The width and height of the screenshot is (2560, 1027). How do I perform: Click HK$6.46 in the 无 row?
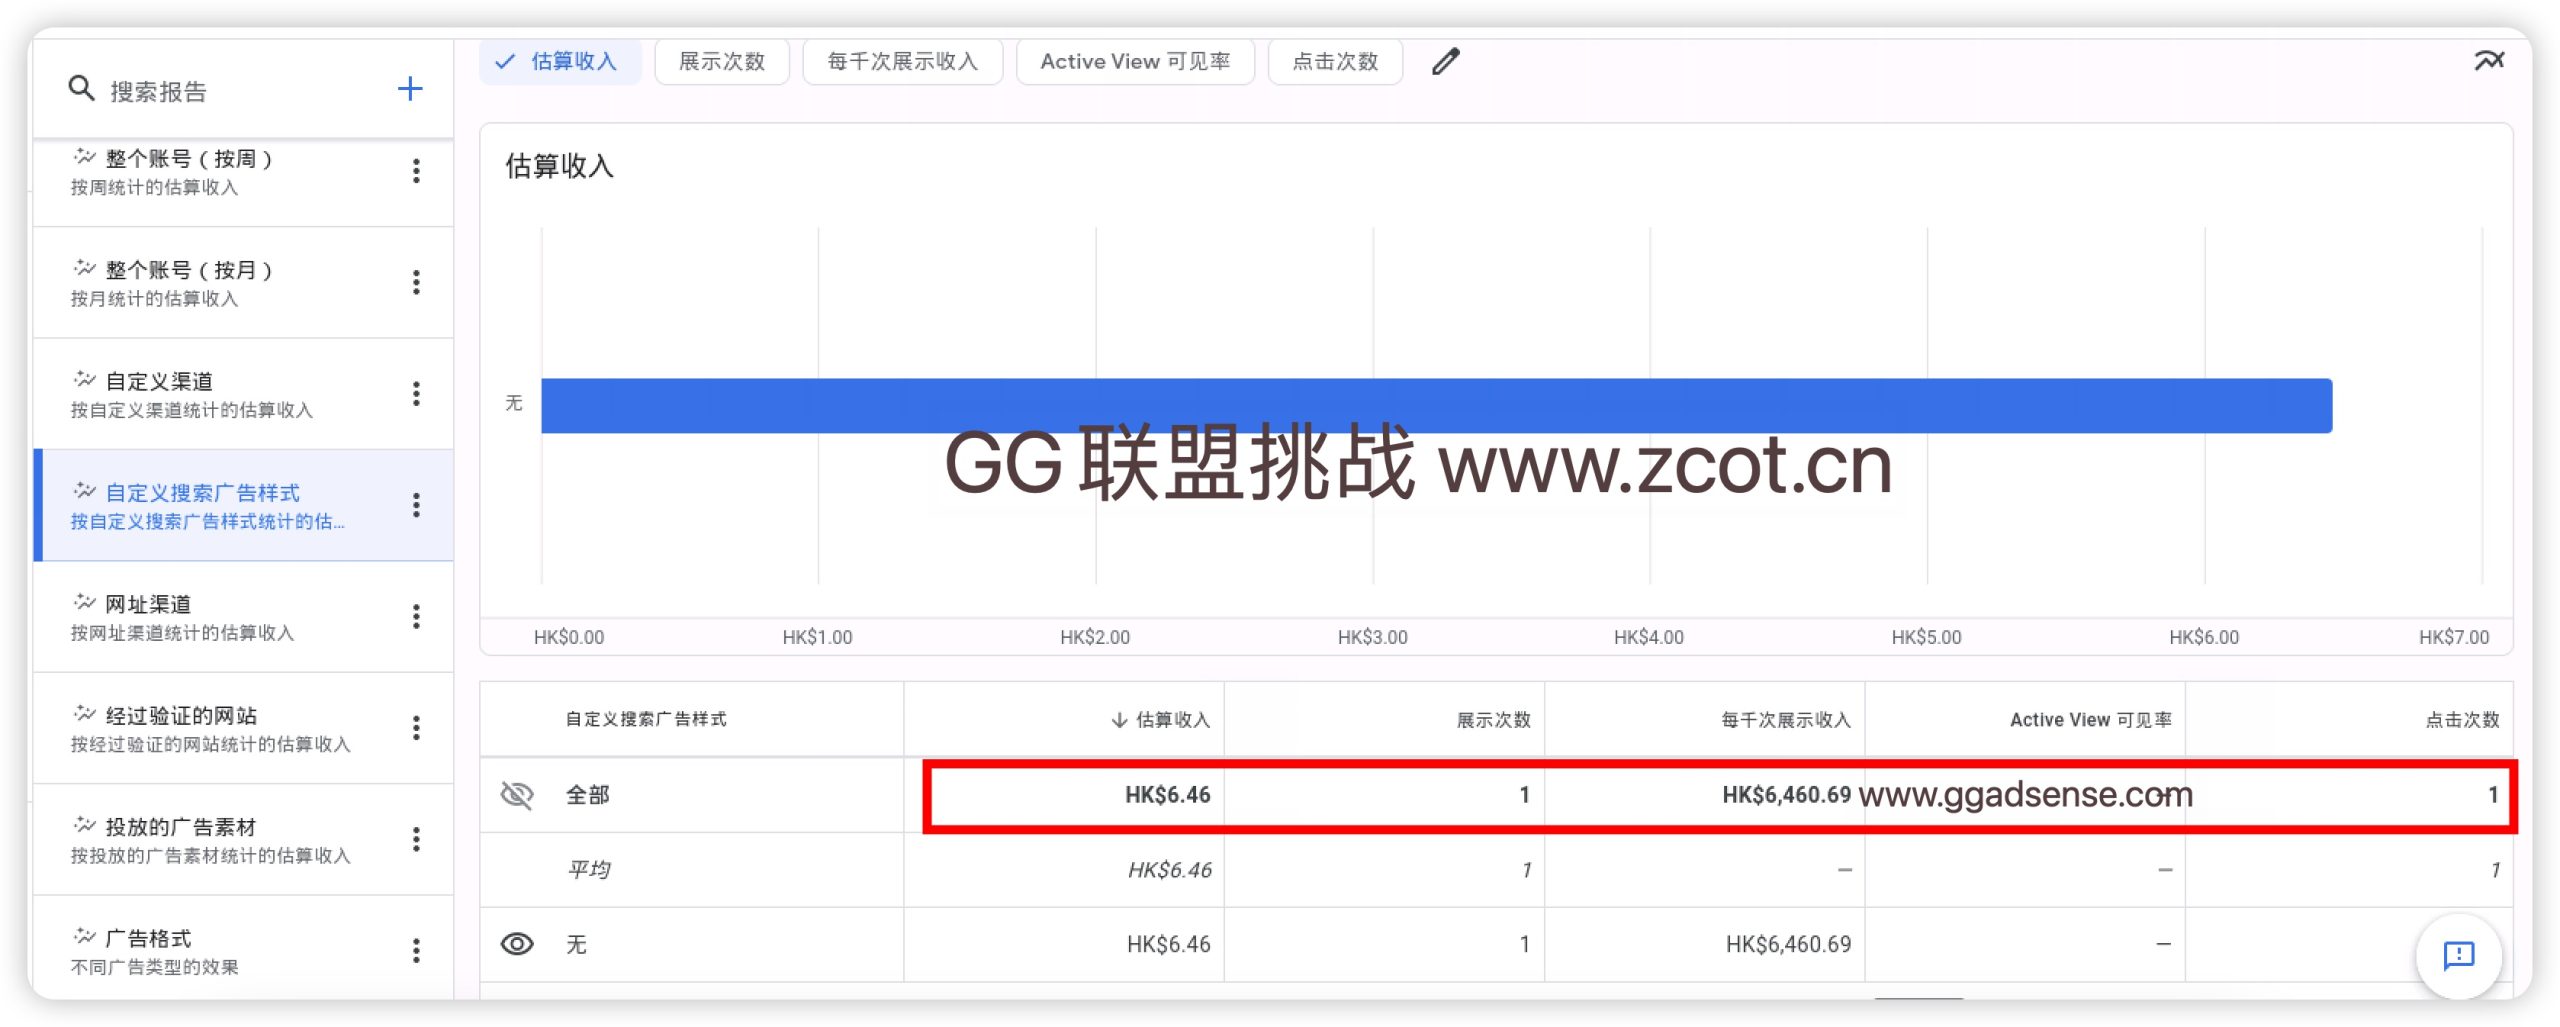(1168, 944)
